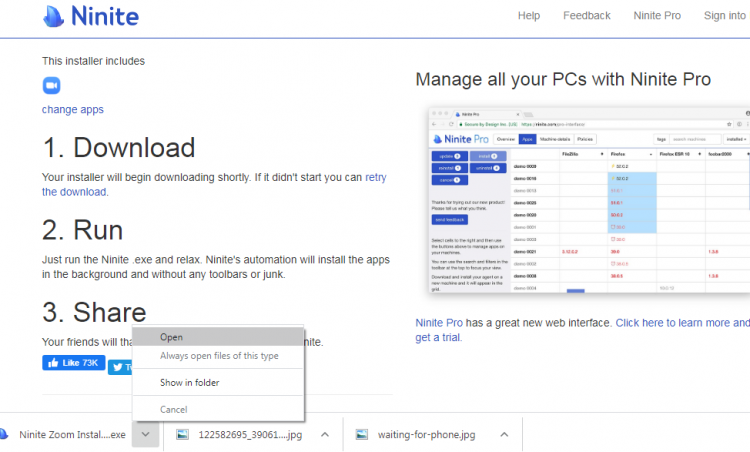Open the Help page
Screen dimensions: 750x452
(x=529, y=16)
